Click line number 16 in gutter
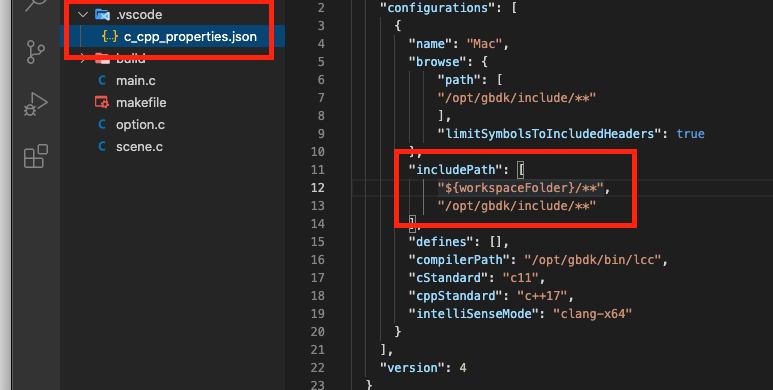Viewport: 773px width, 390px height. coord(317,260)
